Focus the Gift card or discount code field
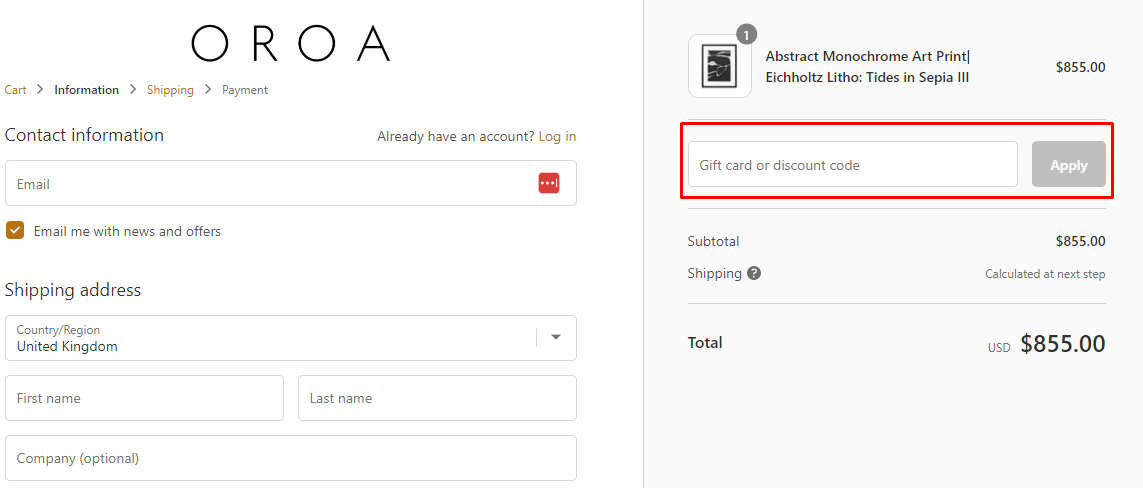The height and width of the screenshot is (488, 1143). [853, 164]
